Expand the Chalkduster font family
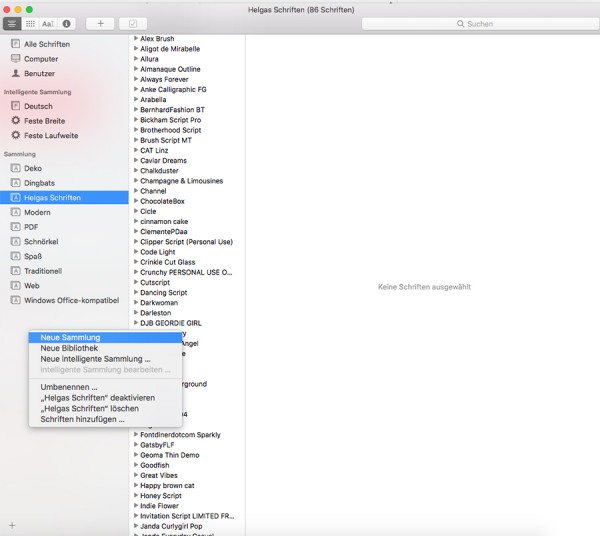 point(136,170)
